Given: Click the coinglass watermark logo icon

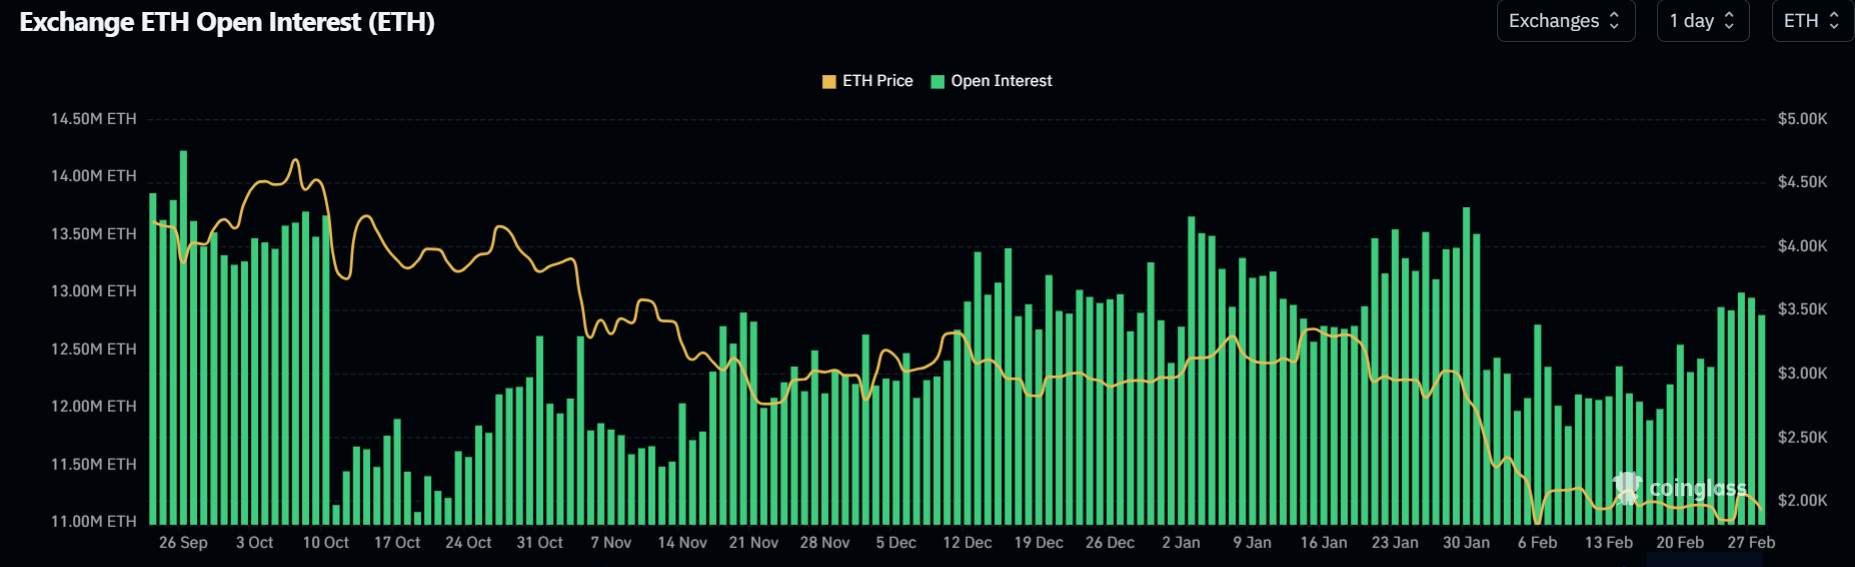Looking at the screenshot, I should 1627,487.
